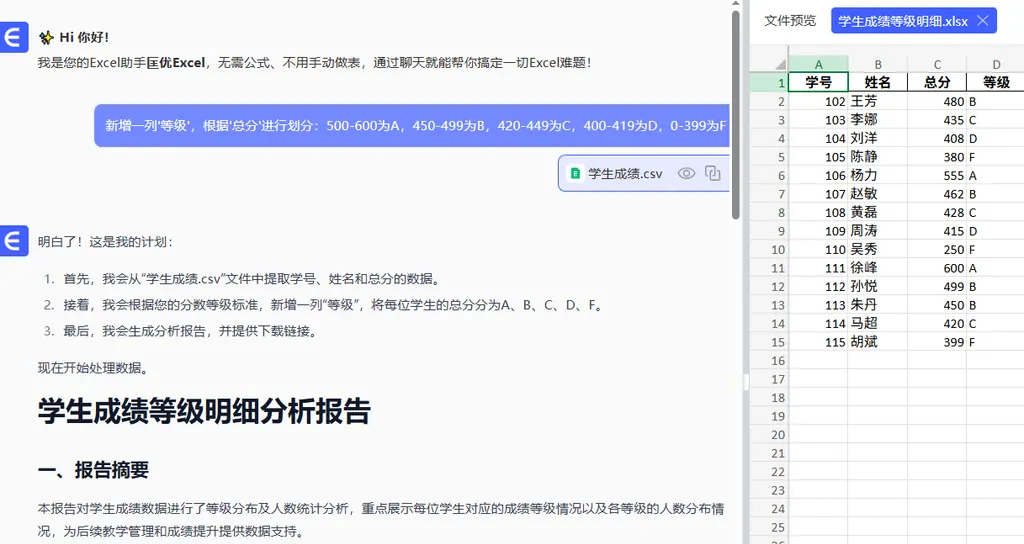Image resolution: width=1024 pixels, height=544 pixels.
Task: Click the 学生成绩.csv file attachment name
Action: tap(625, 173)
